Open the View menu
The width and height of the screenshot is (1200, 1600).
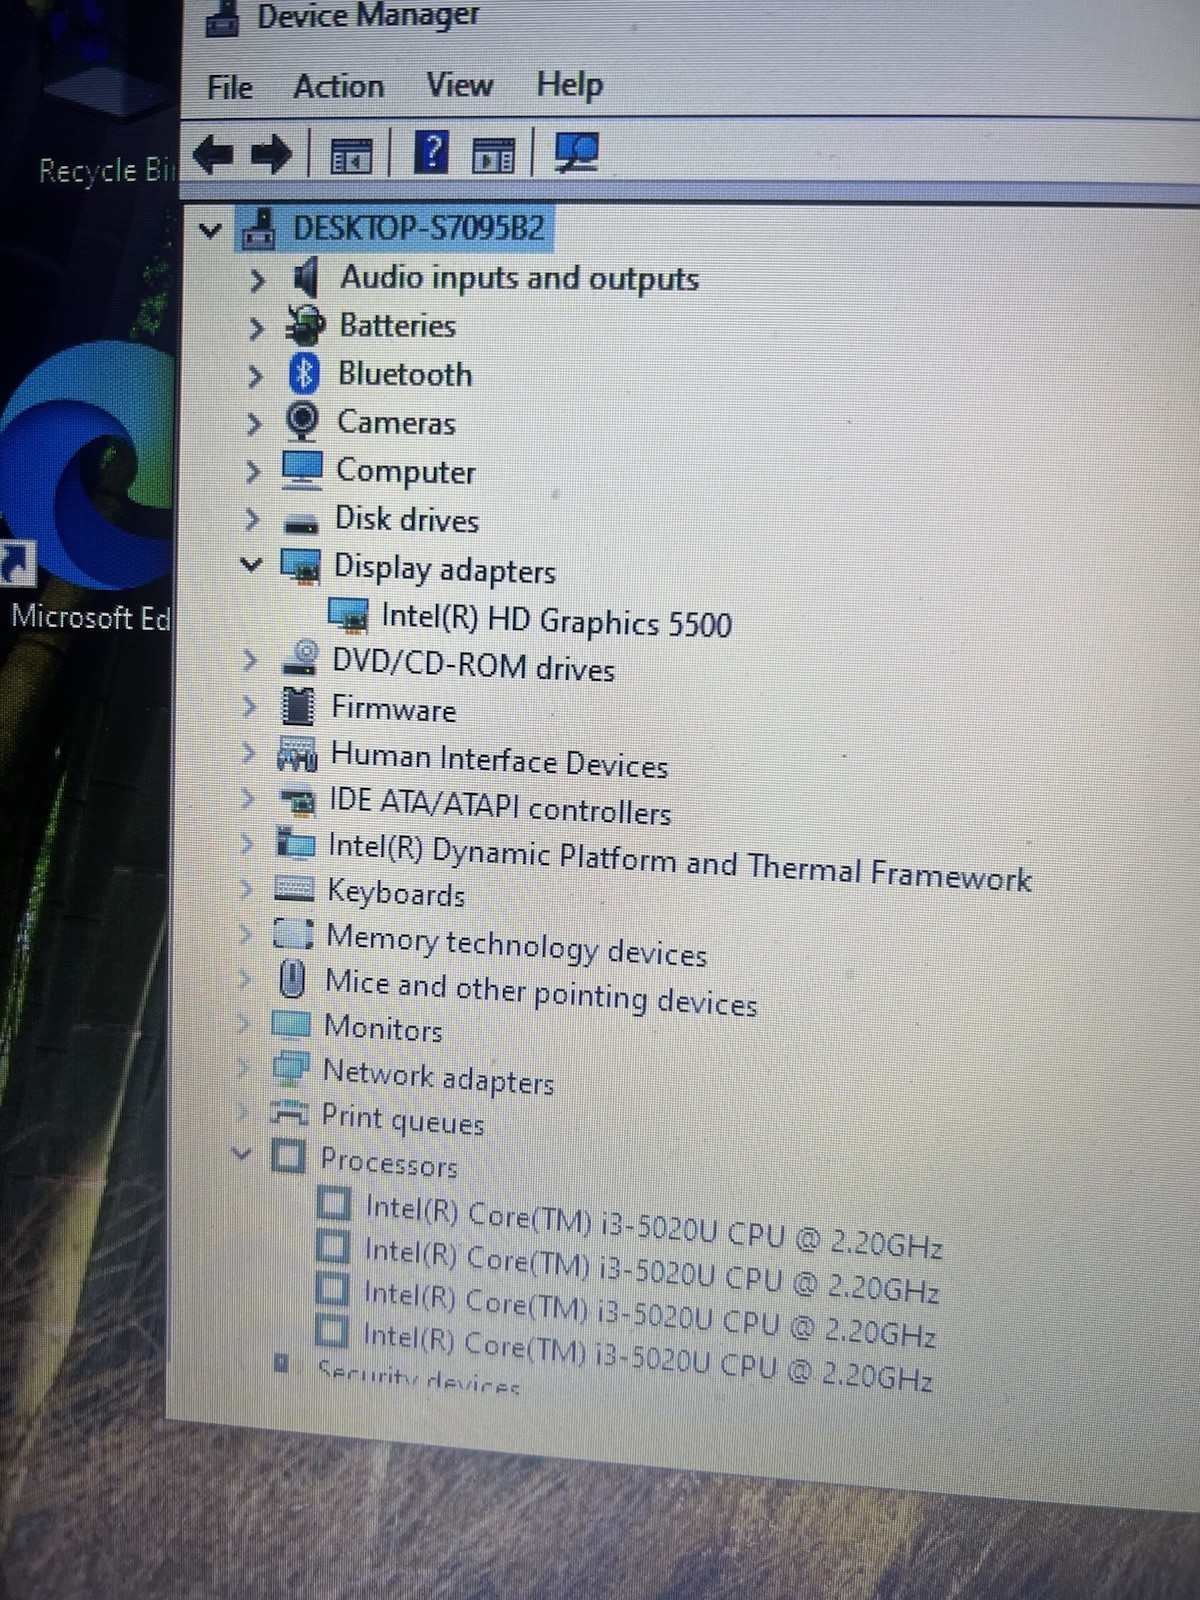[x=459, y=85]
